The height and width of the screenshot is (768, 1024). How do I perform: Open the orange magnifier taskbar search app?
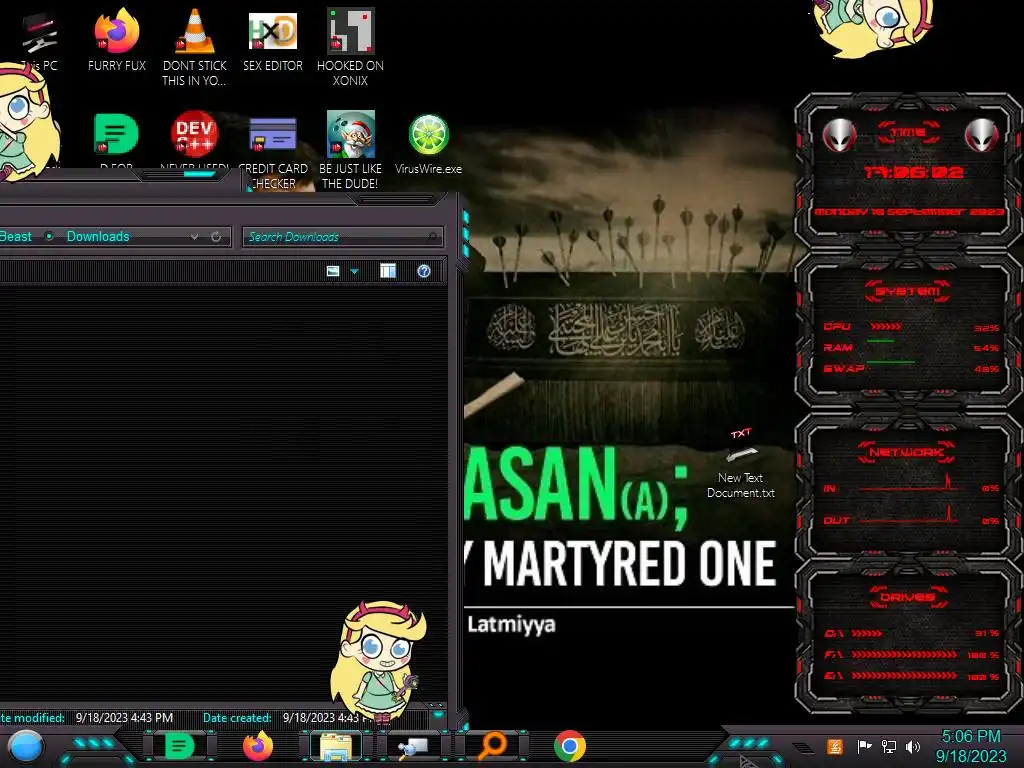[492, 746]
